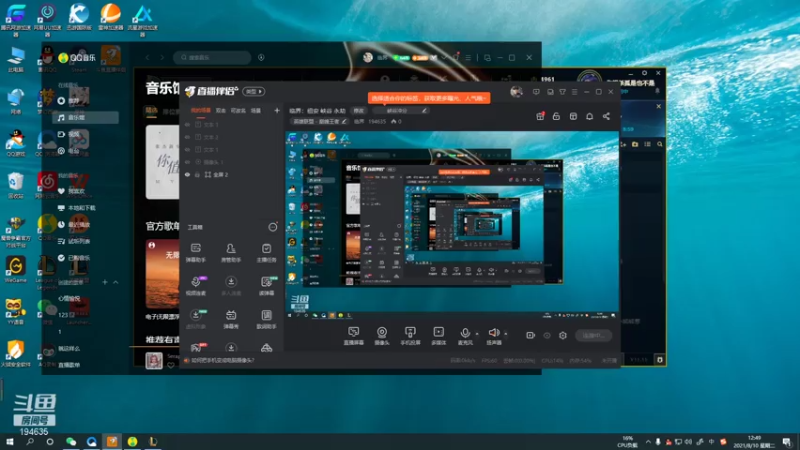Image resolution: width=800 pixels, height=450 pixels.
Task: Open the Windows Start menu
Action: coord(10,442)
